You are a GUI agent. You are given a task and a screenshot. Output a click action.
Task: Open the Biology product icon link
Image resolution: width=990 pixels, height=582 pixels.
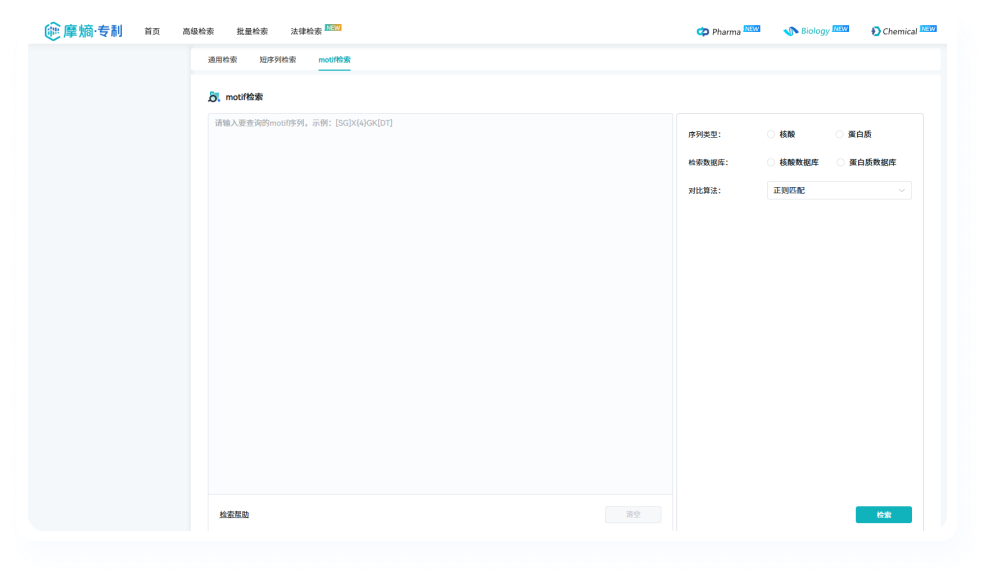click(790, 31)
